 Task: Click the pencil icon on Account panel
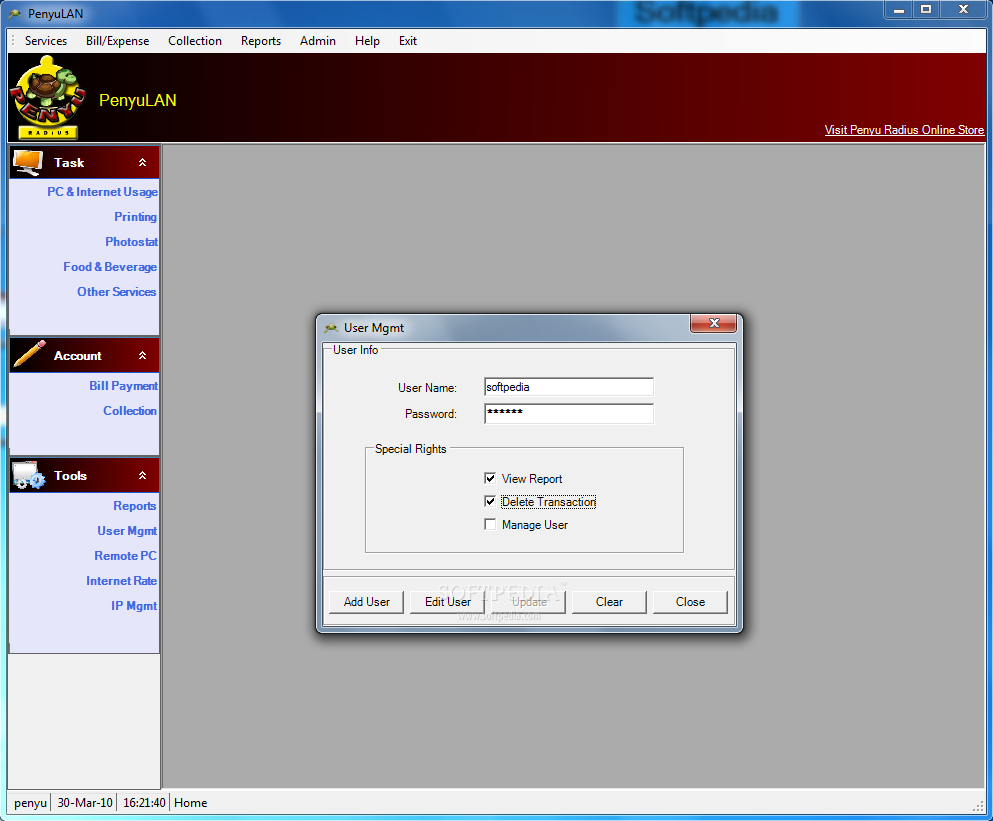pyautogui.click(x=29, y=355)
